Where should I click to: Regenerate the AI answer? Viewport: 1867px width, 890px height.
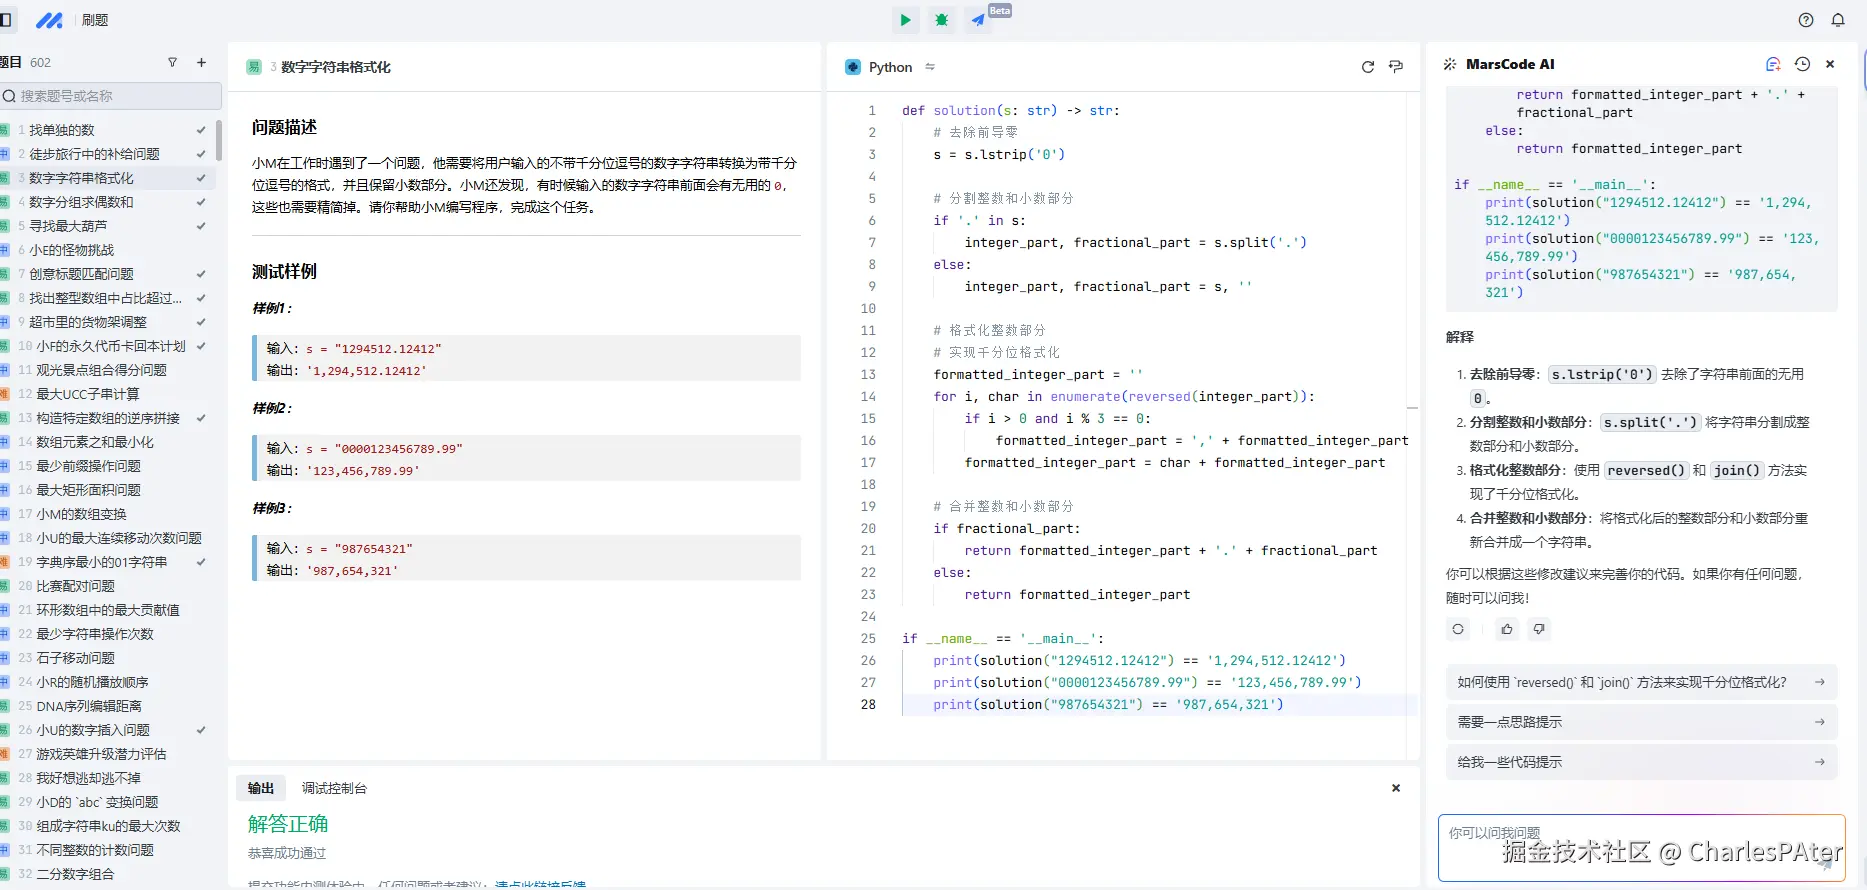1458,629
